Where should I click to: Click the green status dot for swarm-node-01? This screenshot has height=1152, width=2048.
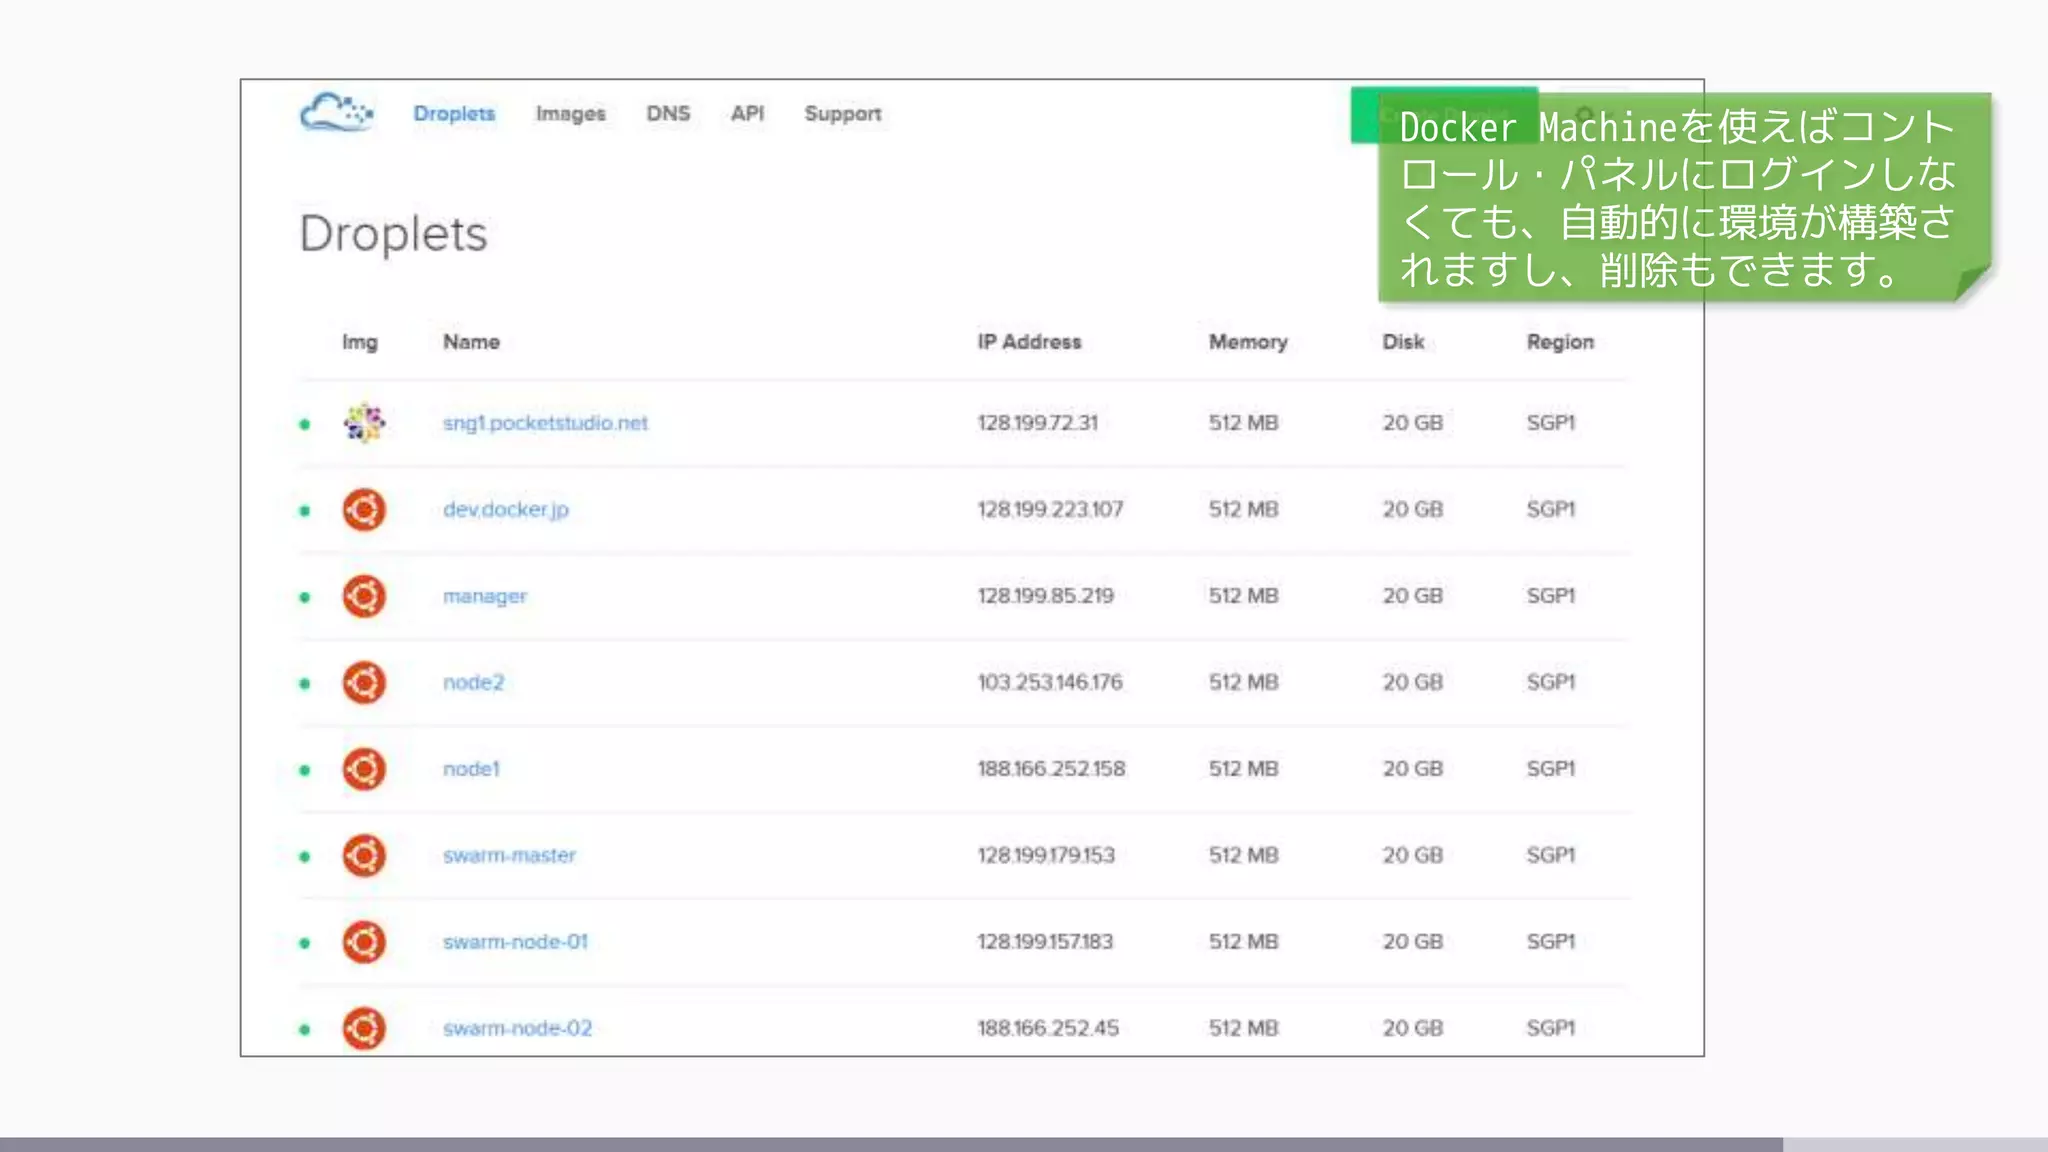coord(305,943)
